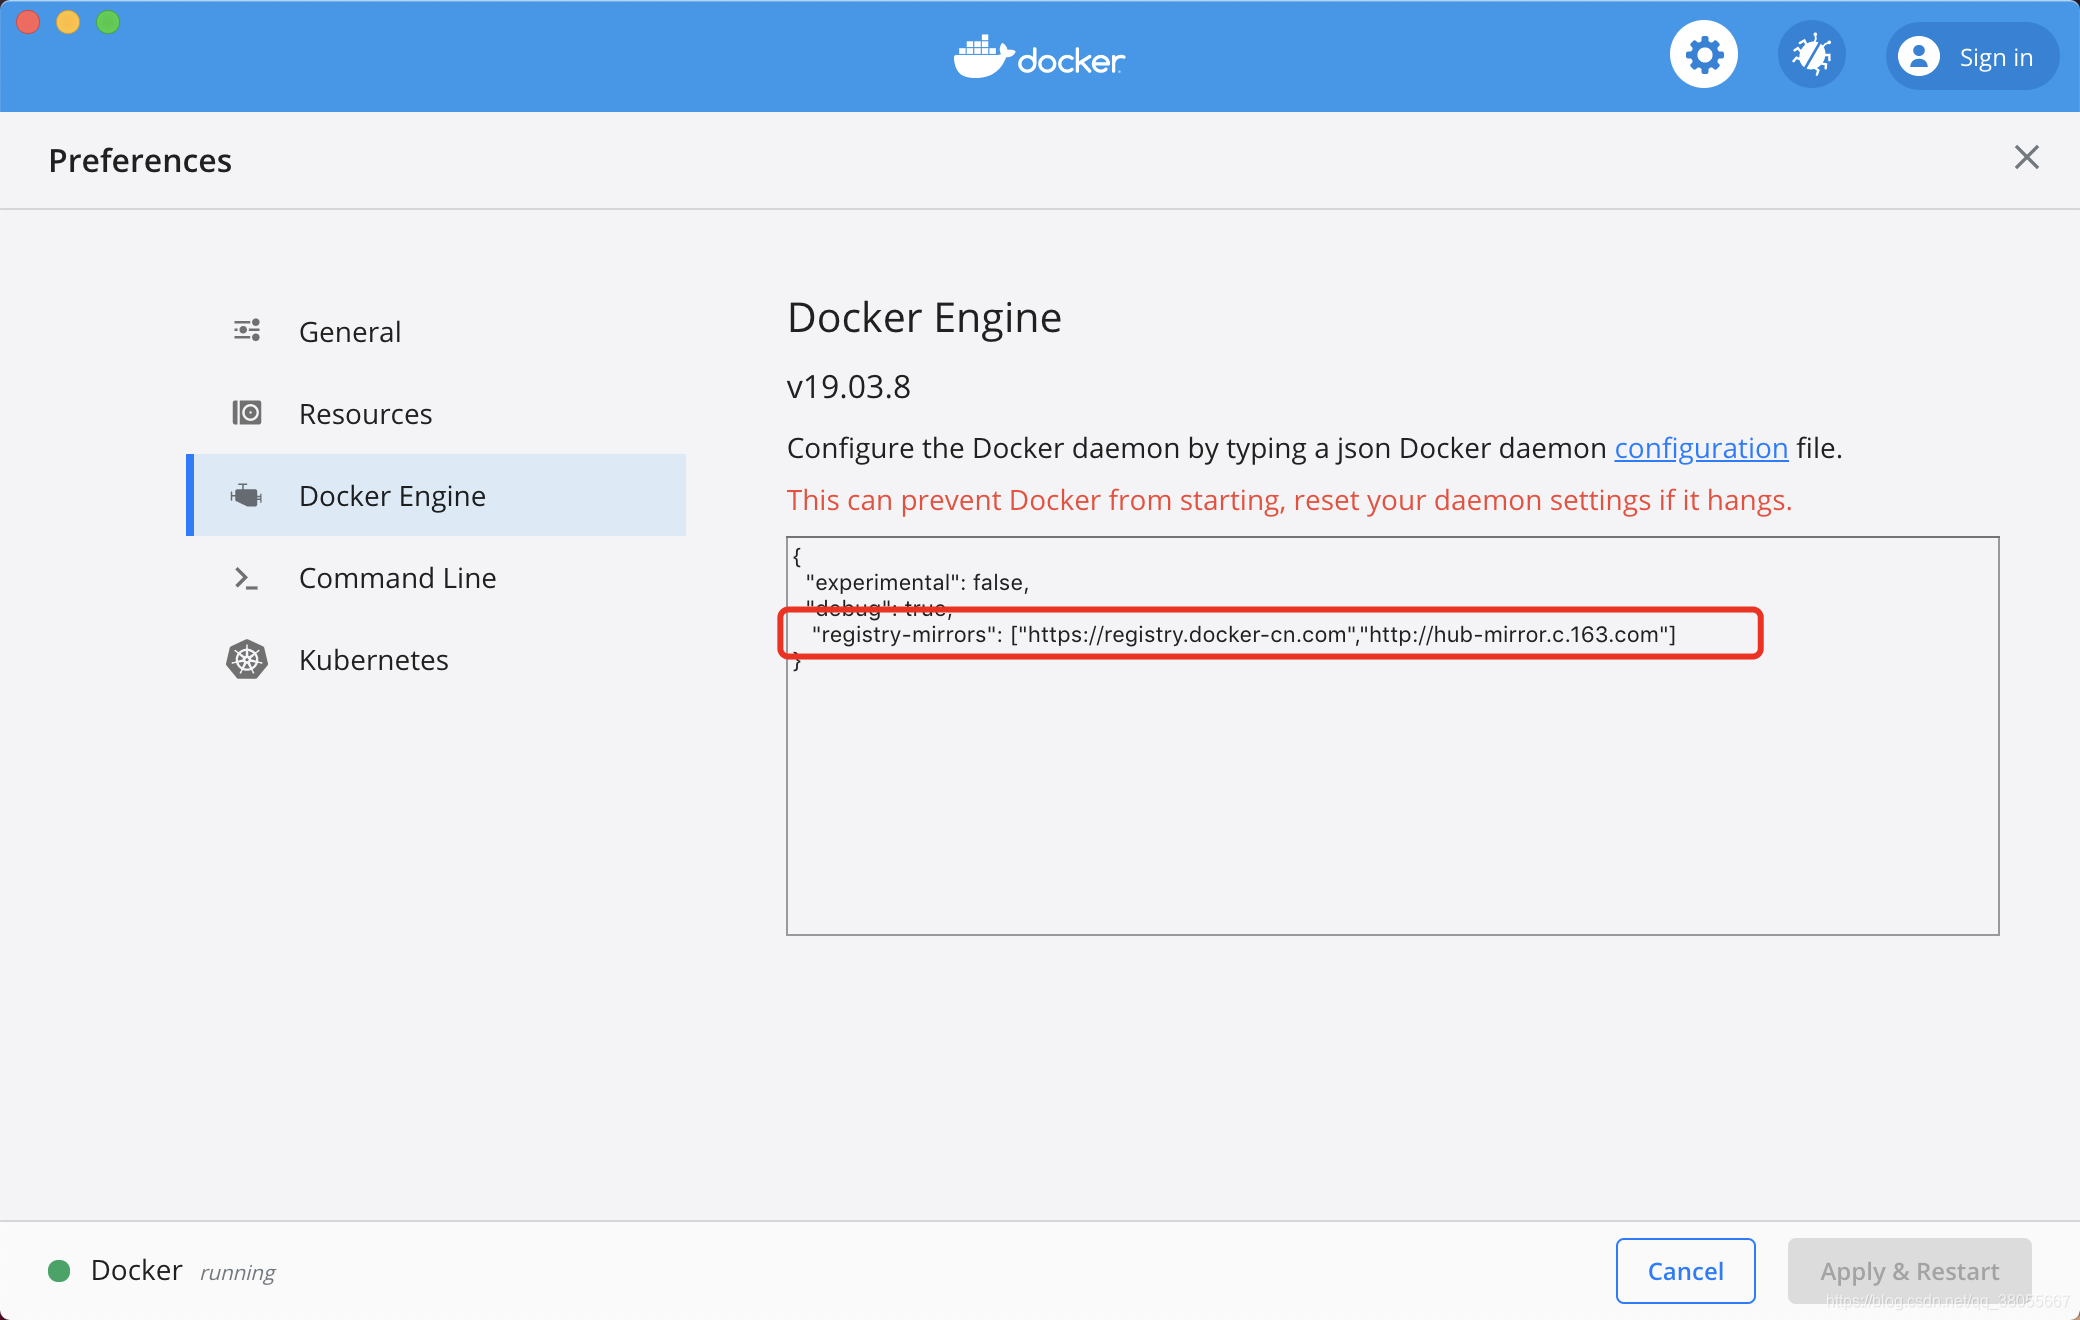Click the Sign in button

pos(1971,57)
